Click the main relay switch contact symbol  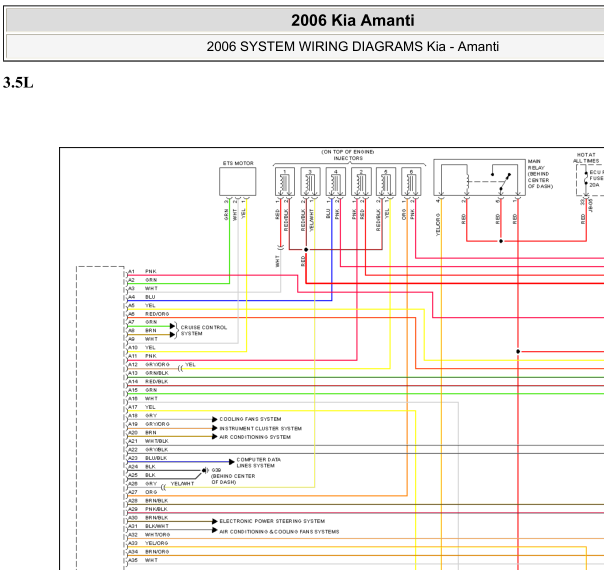click(505, 182)
